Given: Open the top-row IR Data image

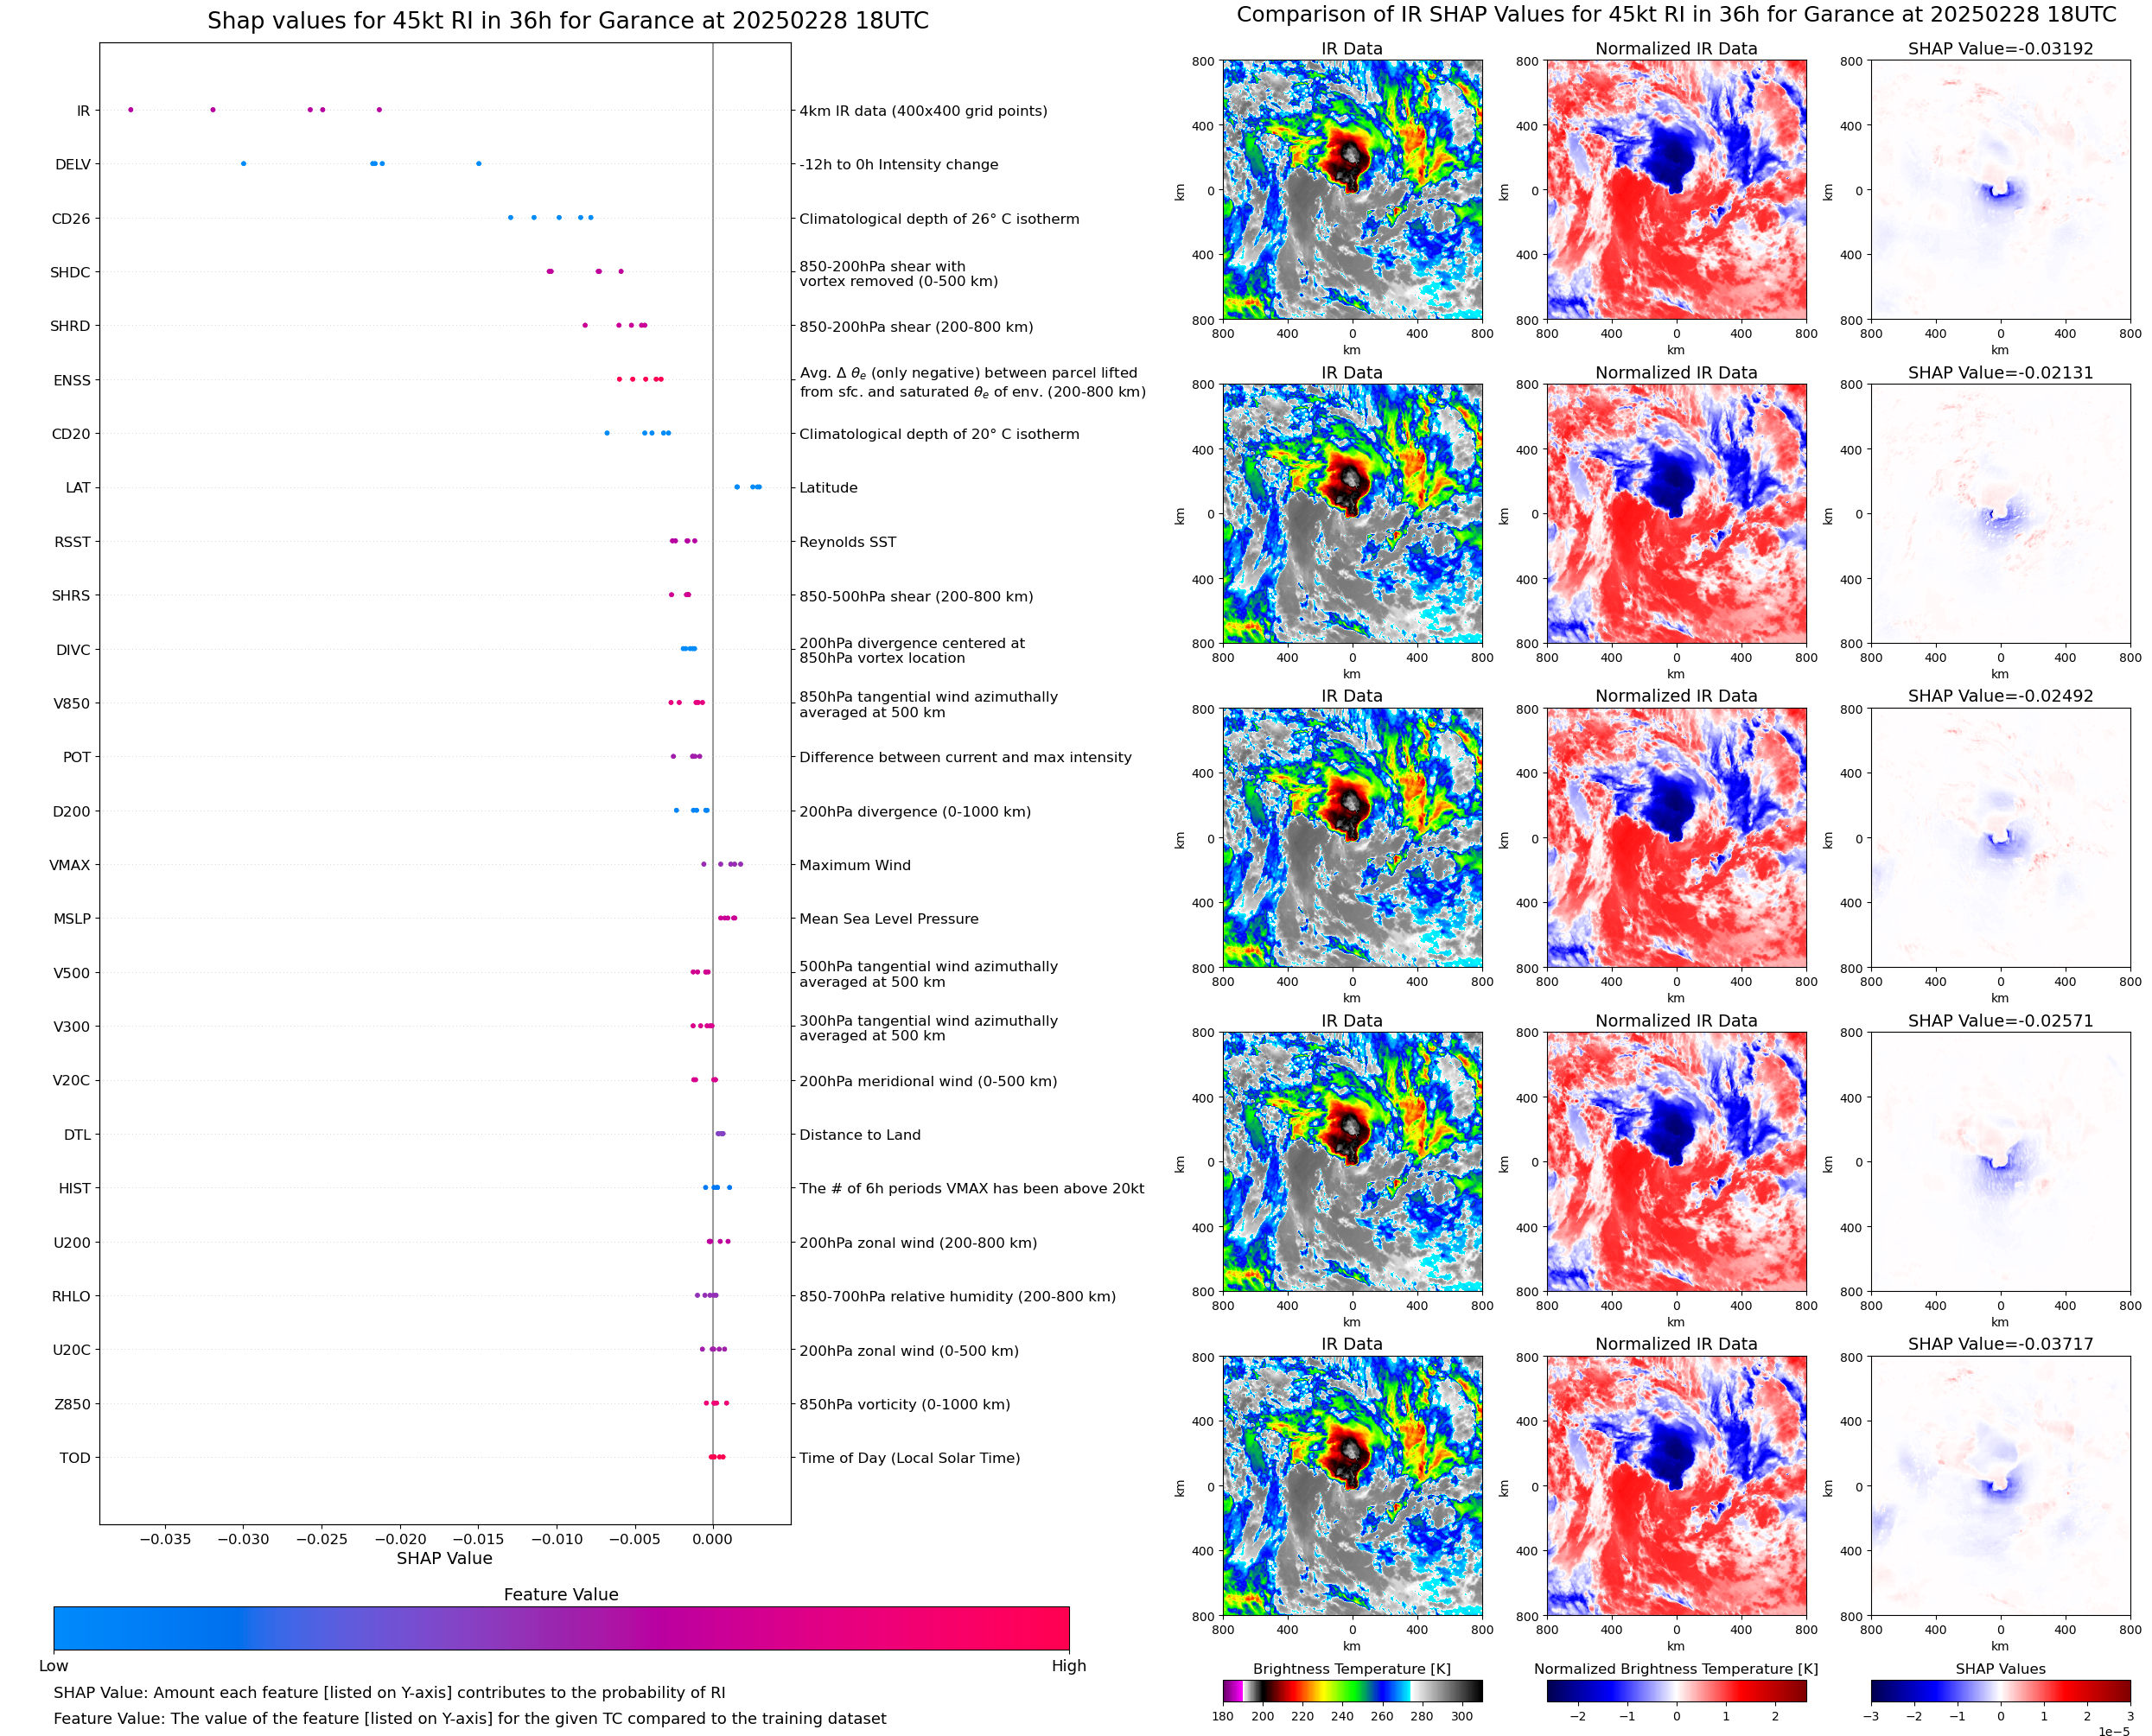Looking at the screenshot, I should [1352, 190].
